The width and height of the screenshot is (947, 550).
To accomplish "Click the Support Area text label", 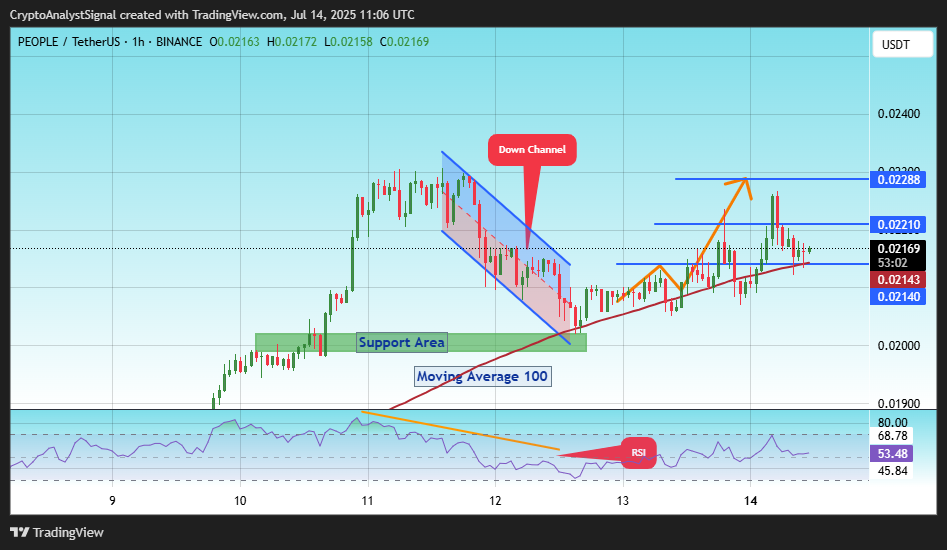I will [x=402, y=342].
